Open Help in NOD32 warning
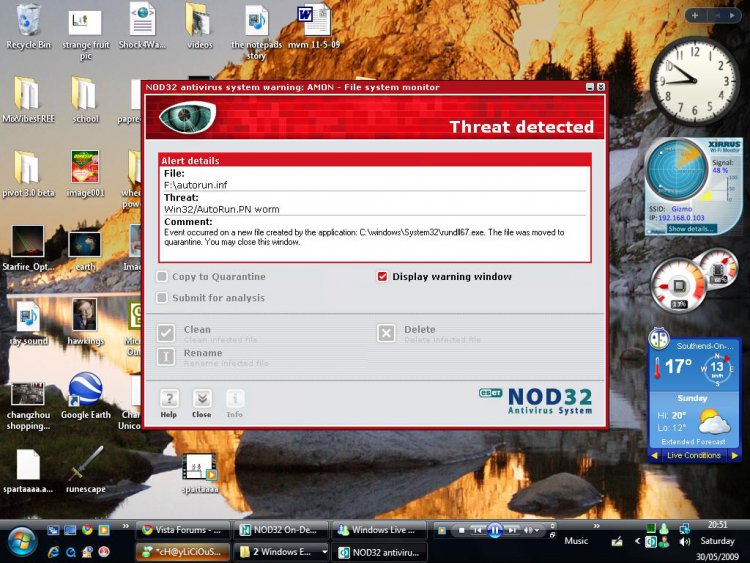The width and height of the screenshot is (750, 563). point(168,404)
